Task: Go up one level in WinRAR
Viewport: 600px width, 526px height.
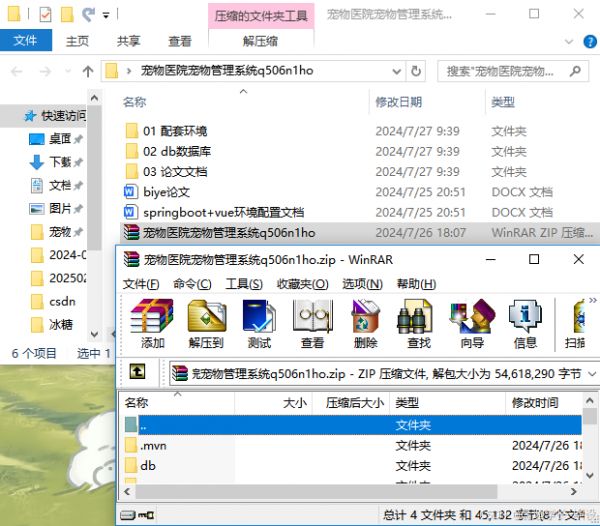Action: [137, 371]
